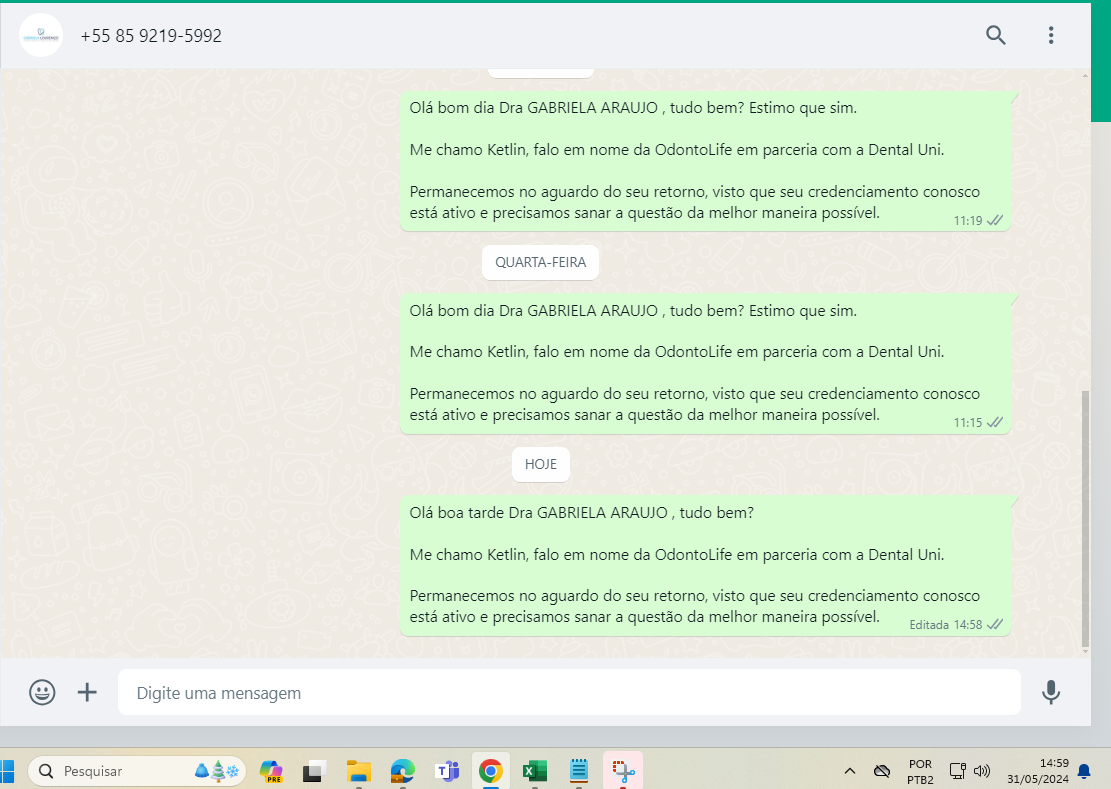Open the notifications bell
Image resolution: width=1111 pixels, height=789 pixels.
1084,771
